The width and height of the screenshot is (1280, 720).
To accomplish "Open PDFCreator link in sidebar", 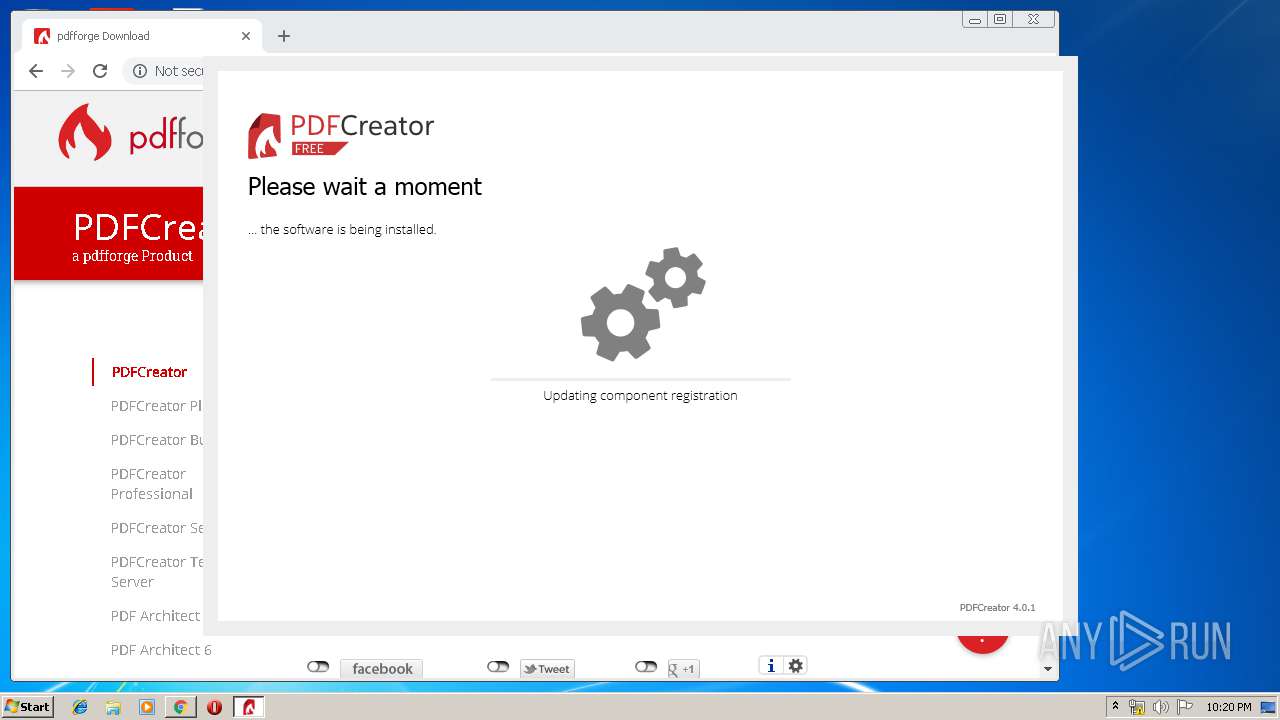I will [149, 372].
